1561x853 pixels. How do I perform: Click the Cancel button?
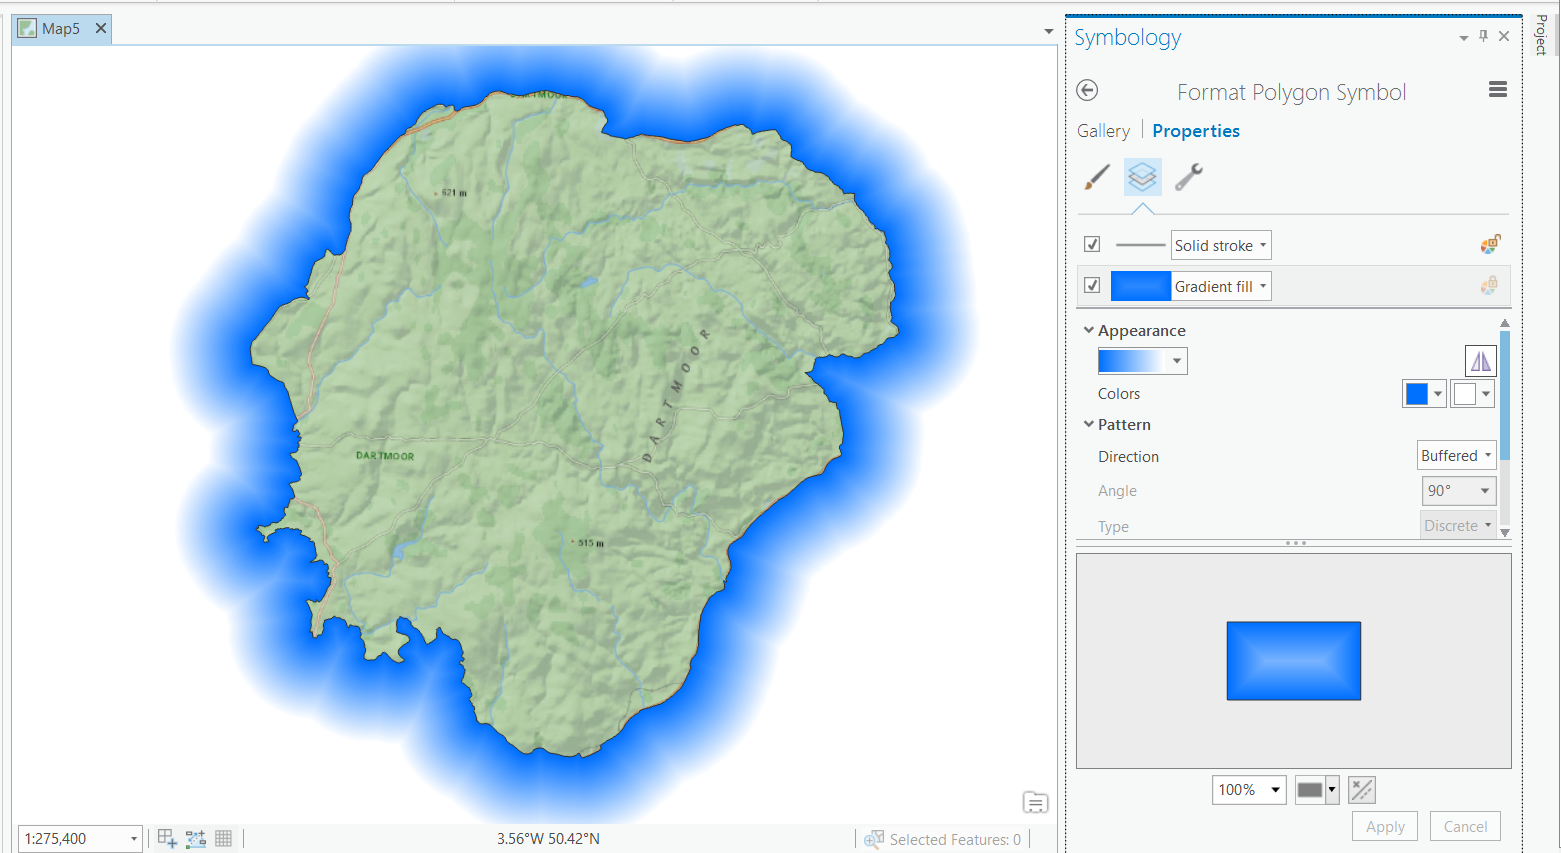(x=1465, y=826)
